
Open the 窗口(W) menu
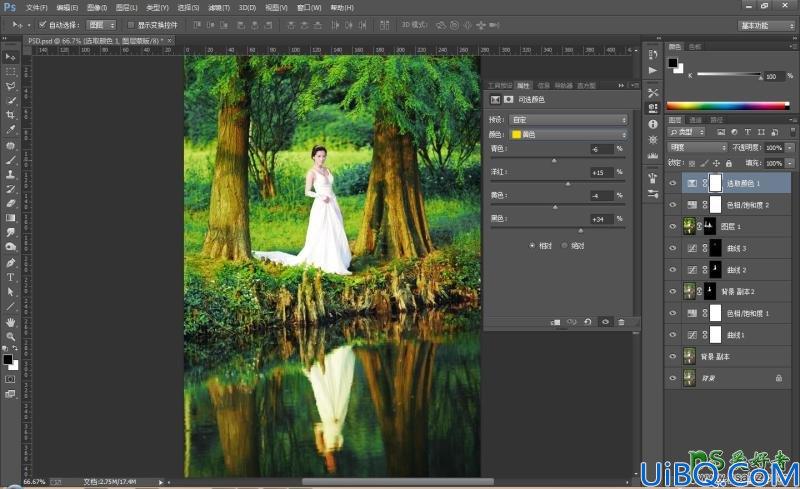coord(309,8)
